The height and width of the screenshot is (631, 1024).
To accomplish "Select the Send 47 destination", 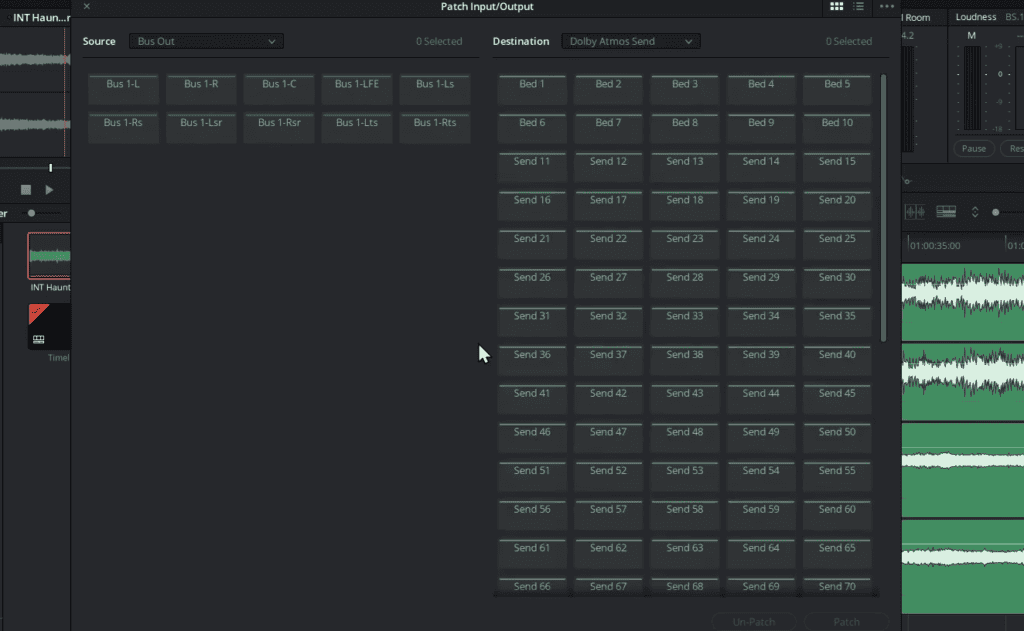I will coord(609,437).
